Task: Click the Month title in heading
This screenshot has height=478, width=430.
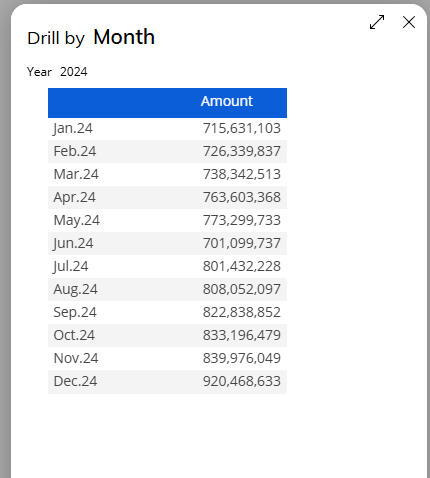Action: (x=124, y=37)
